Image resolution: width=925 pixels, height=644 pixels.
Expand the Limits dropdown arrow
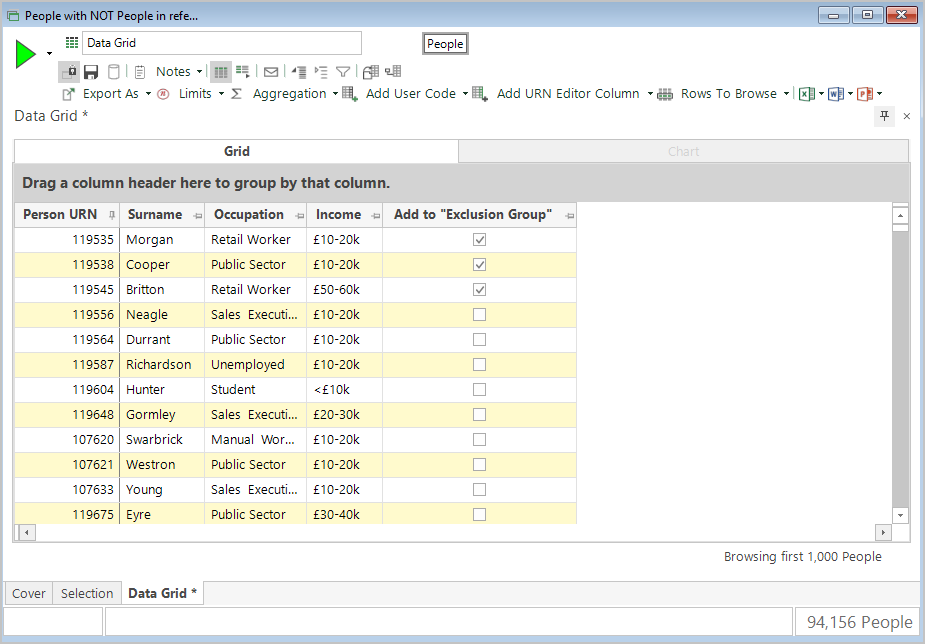[221, 94]
